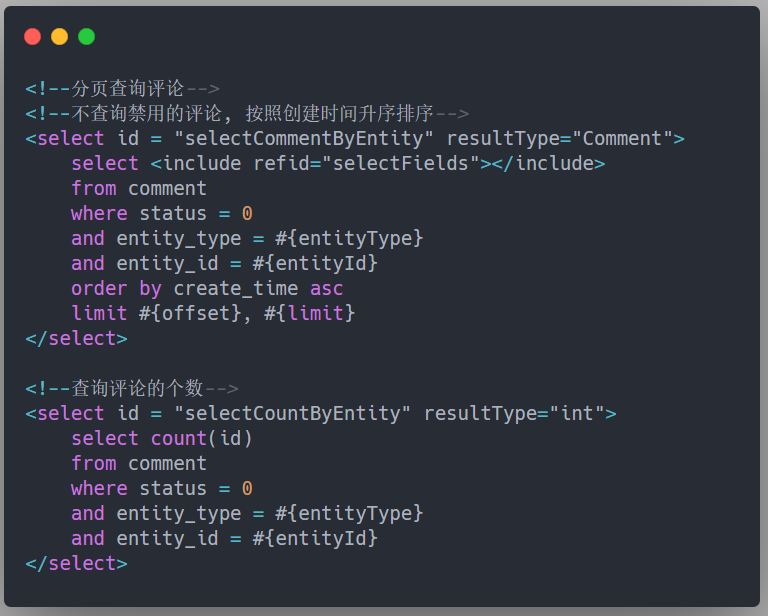Screen dimensions: 768x616
Task: Click the green maximize window dot
Action: coord(87,37)
